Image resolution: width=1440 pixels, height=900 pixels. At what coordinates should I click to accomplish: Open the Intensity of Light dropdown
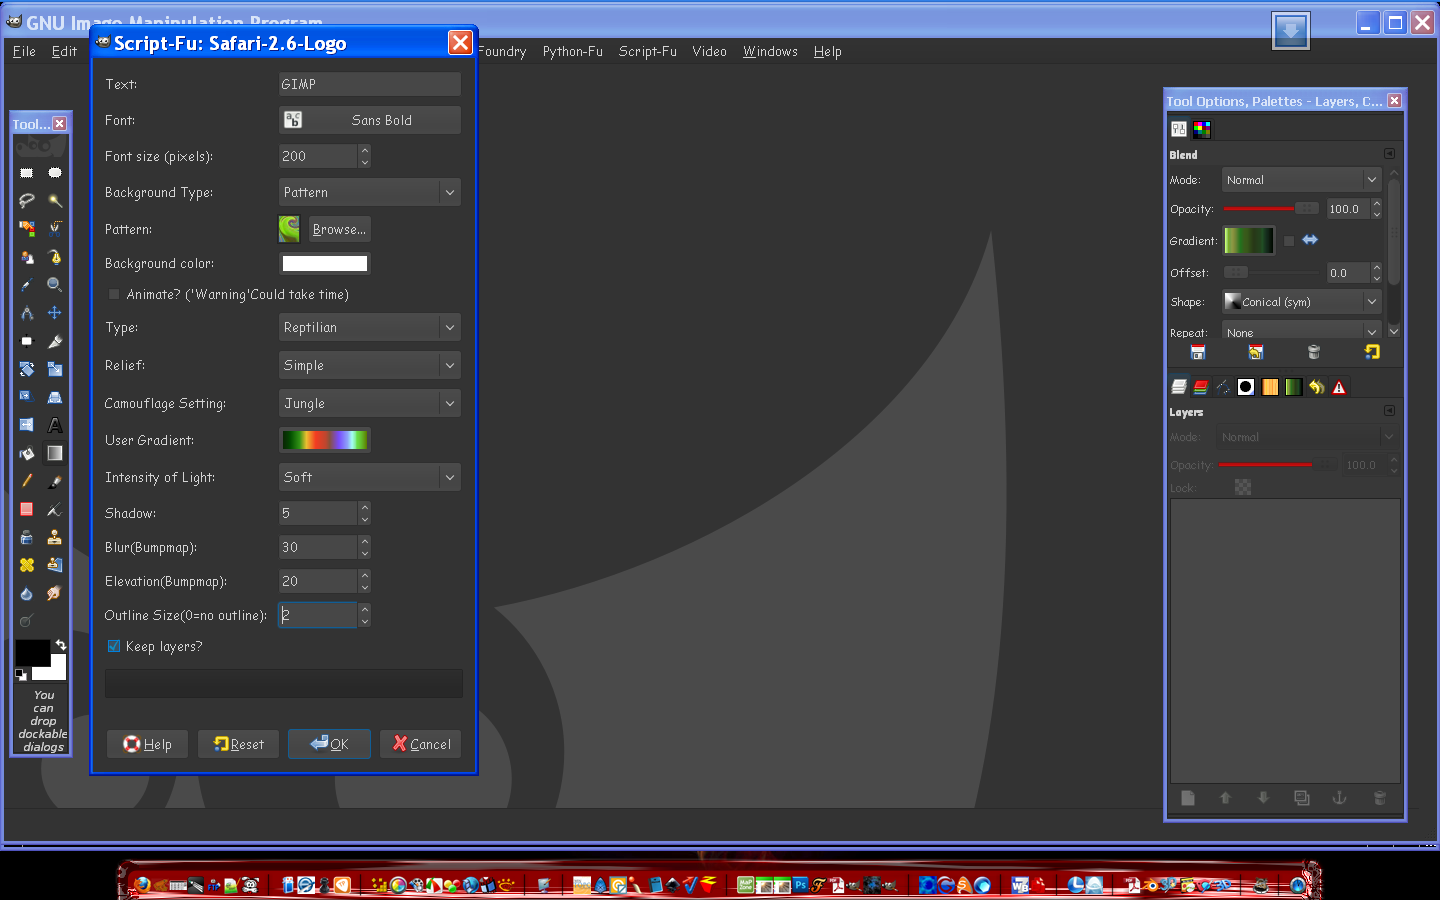coord(369,477)
